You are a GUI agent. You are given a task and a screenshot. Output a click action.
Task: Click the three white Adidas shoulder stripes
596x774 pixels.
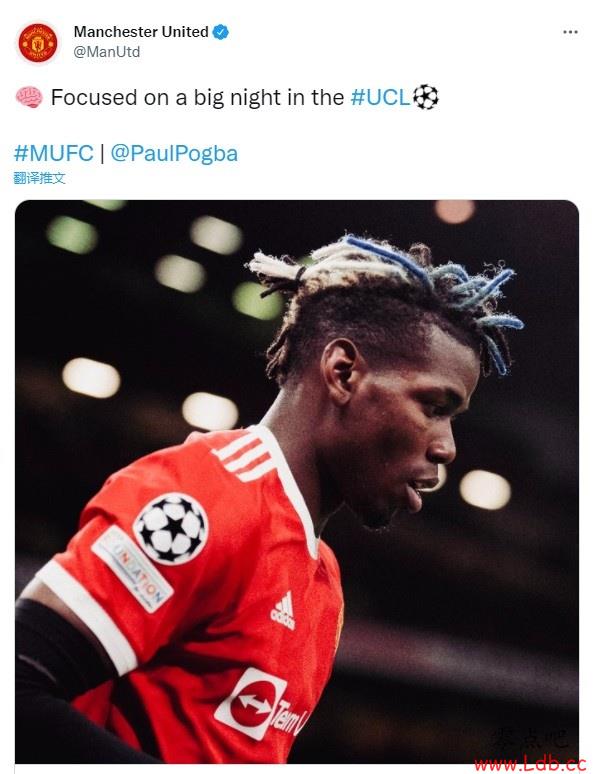[x=243, y=457]
